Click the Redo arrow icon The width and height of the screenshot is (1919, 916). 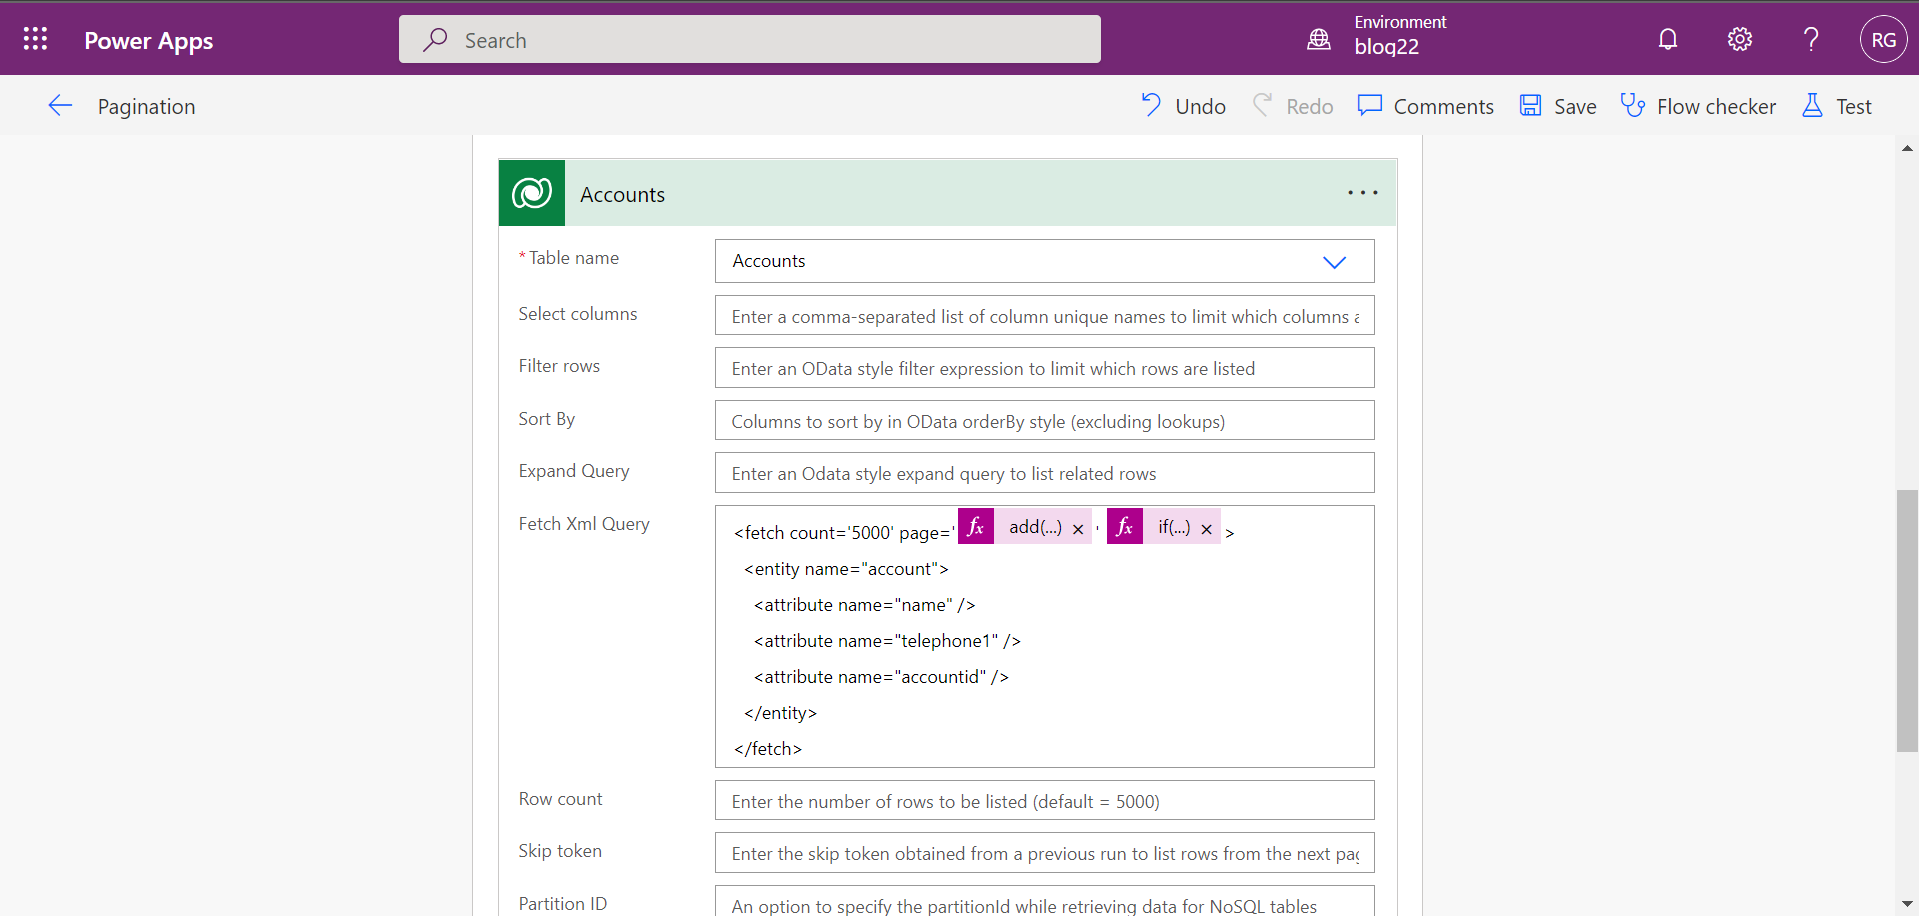click(1263, 105)
